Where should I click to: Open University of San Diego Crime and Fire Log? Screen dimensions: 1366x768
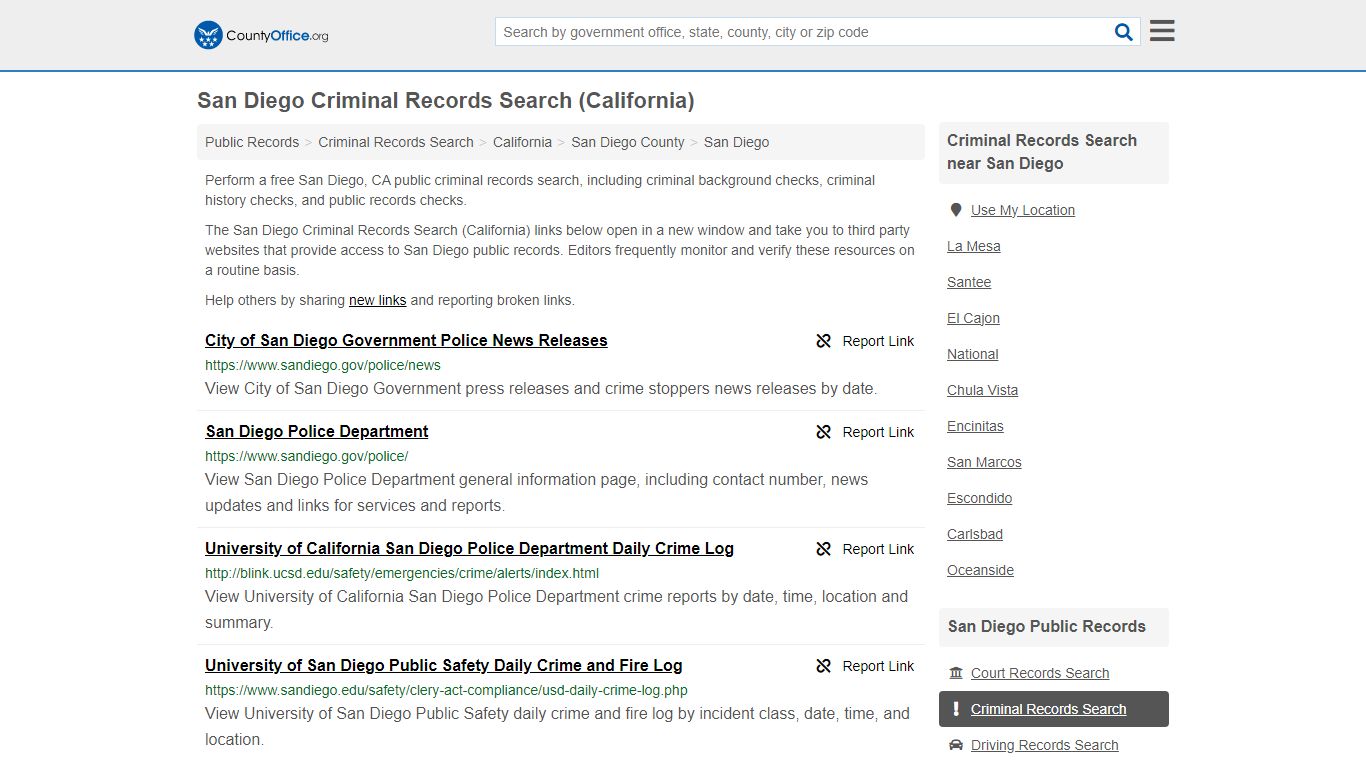tap(444, 666)
